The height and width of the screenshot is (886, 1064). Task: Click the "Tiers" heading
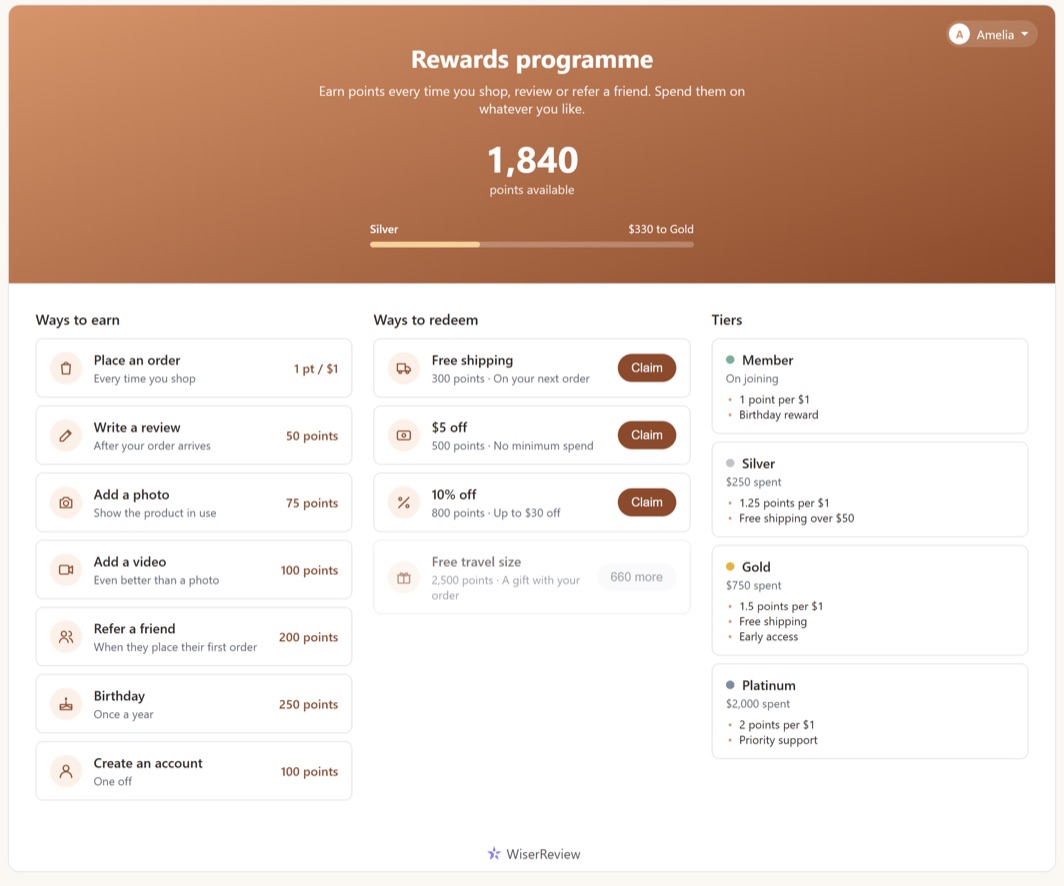pyautogui.click(x=727, y=320)
